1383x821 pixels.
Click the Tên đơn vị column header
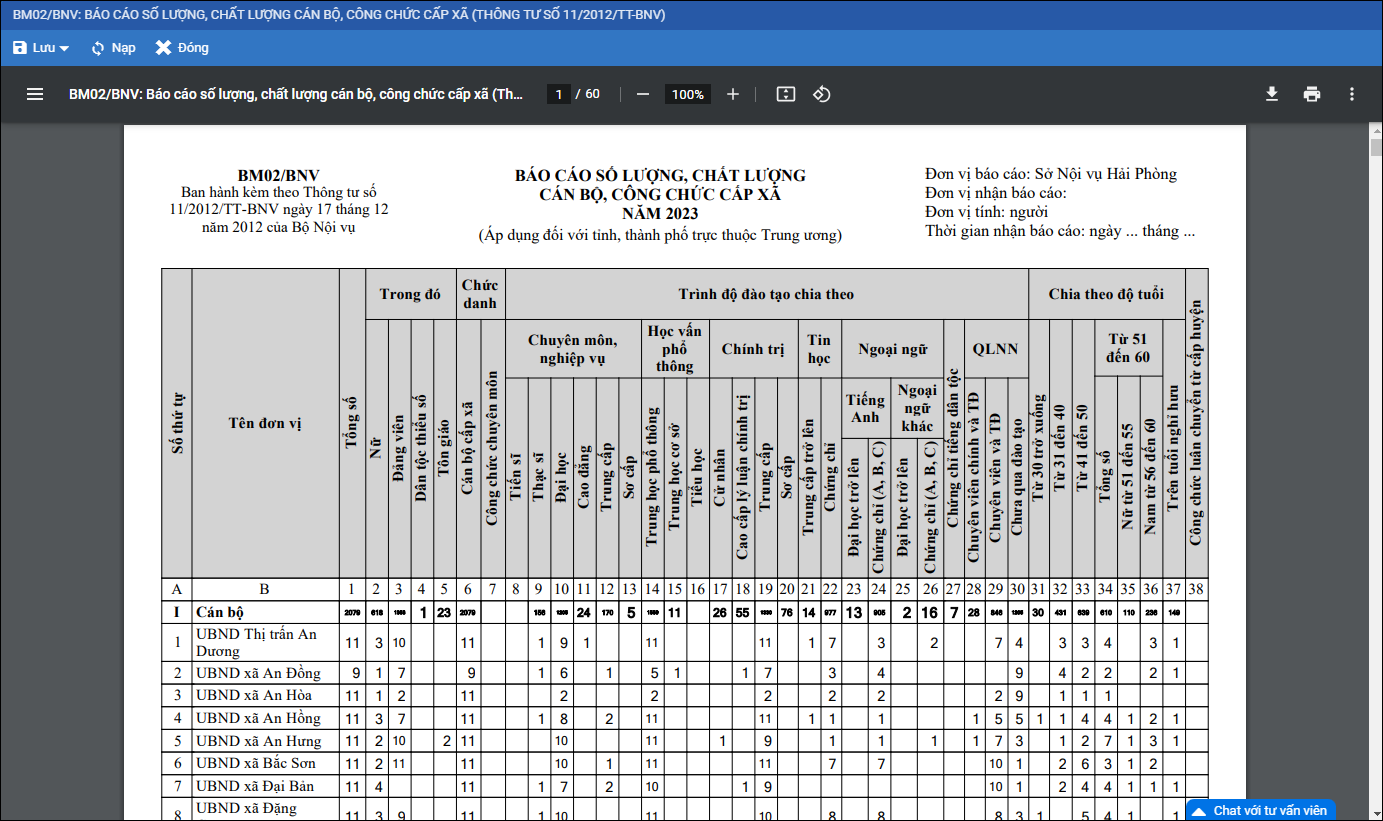pyautogui.click(x=265, y=423)
